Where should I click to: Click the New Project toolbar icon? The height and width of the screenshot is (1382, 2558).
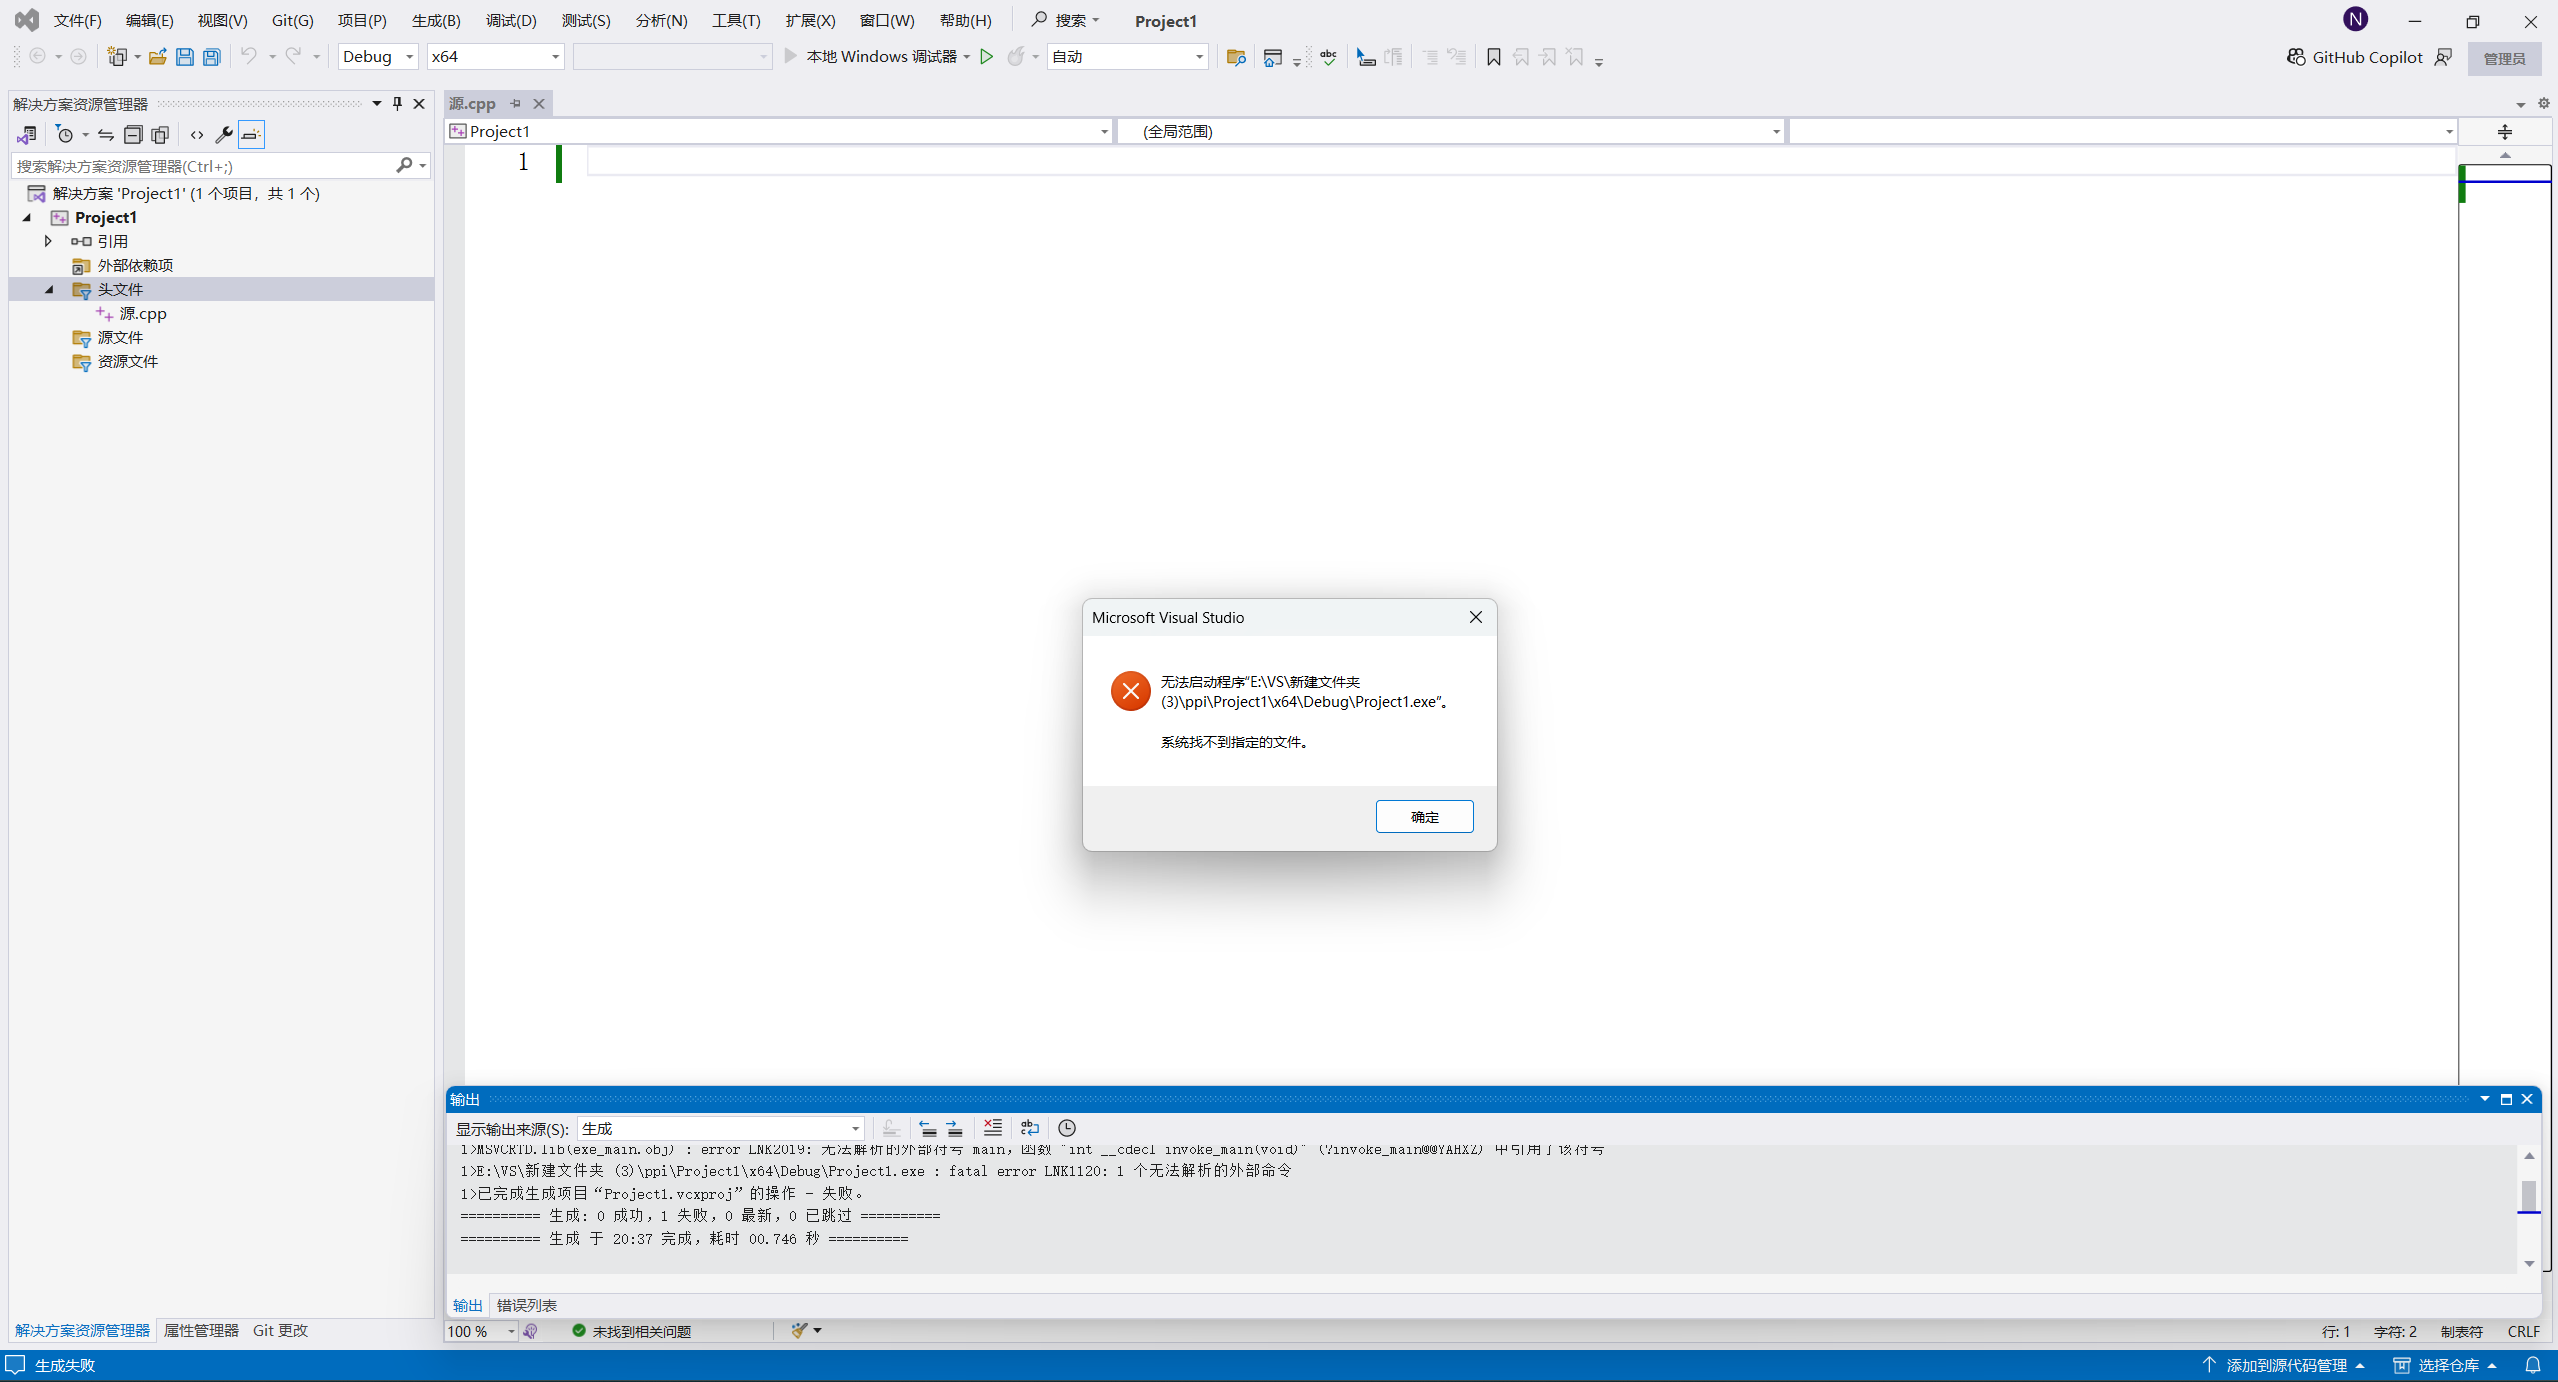pos(118,57)
